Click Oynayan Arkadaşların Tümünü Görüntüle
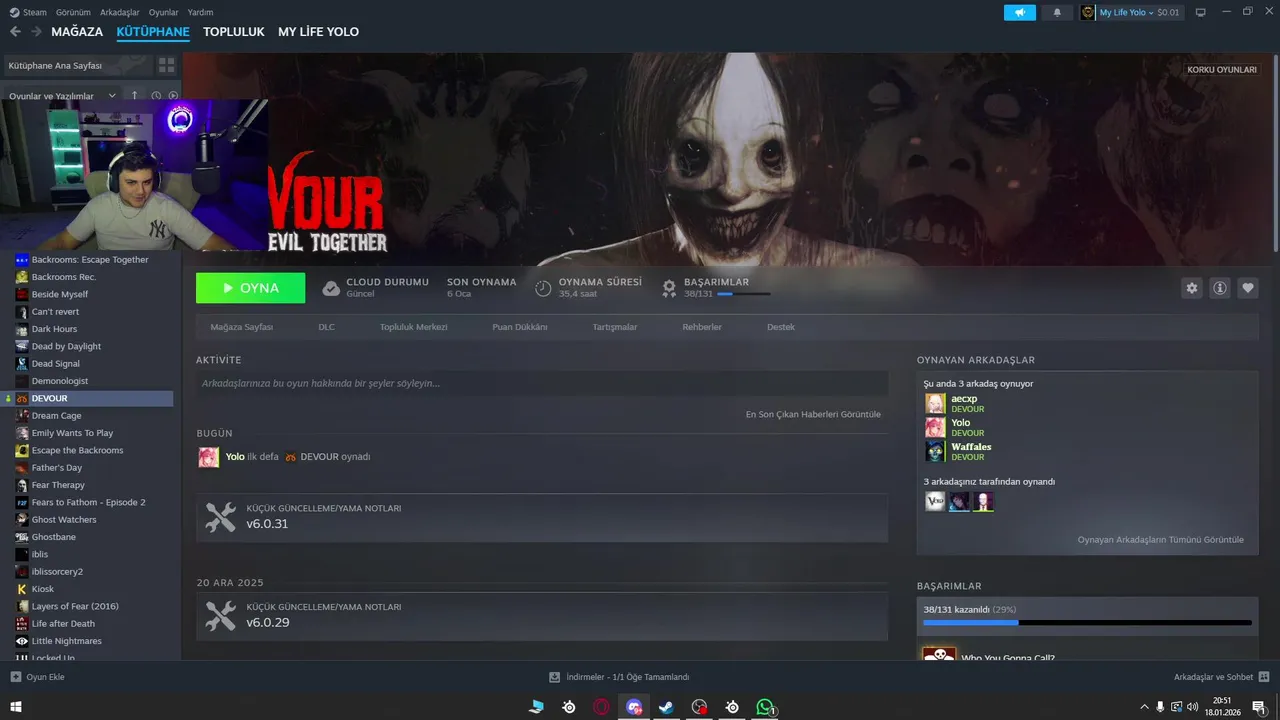 (1161, 539)
